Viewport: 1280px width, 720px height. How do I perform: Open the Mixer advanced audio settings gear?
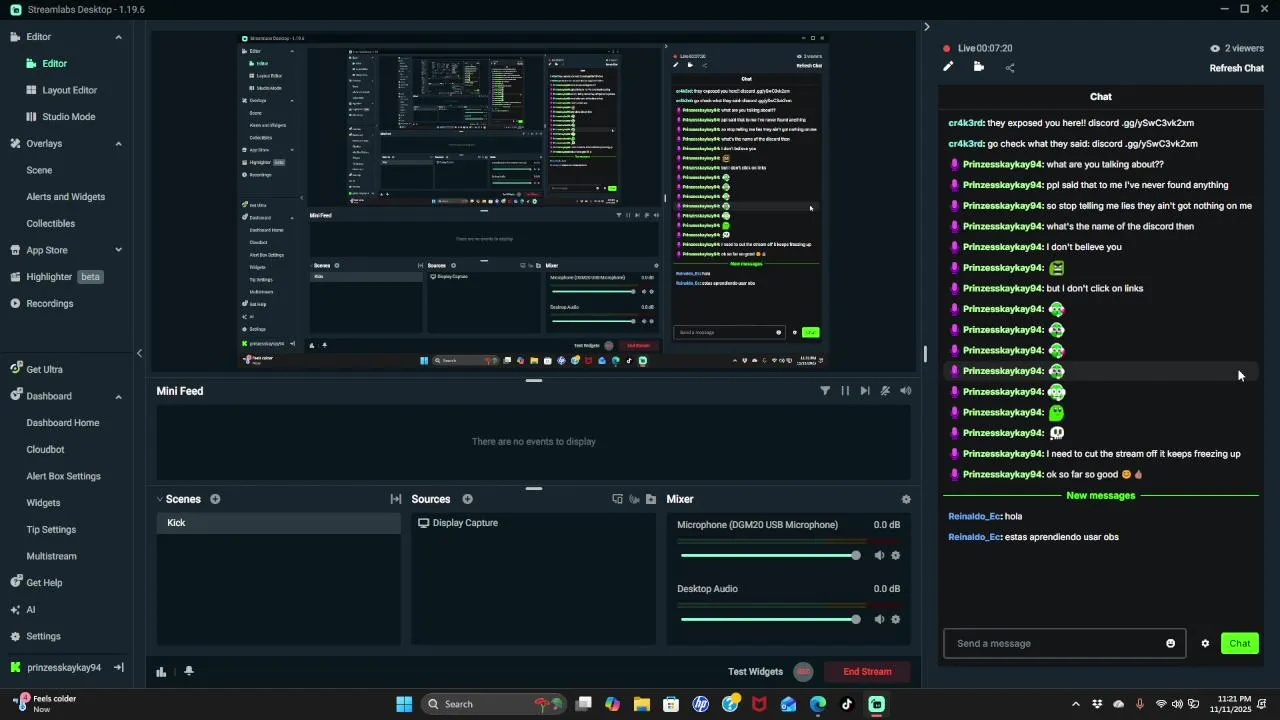(x=906, y=499)
